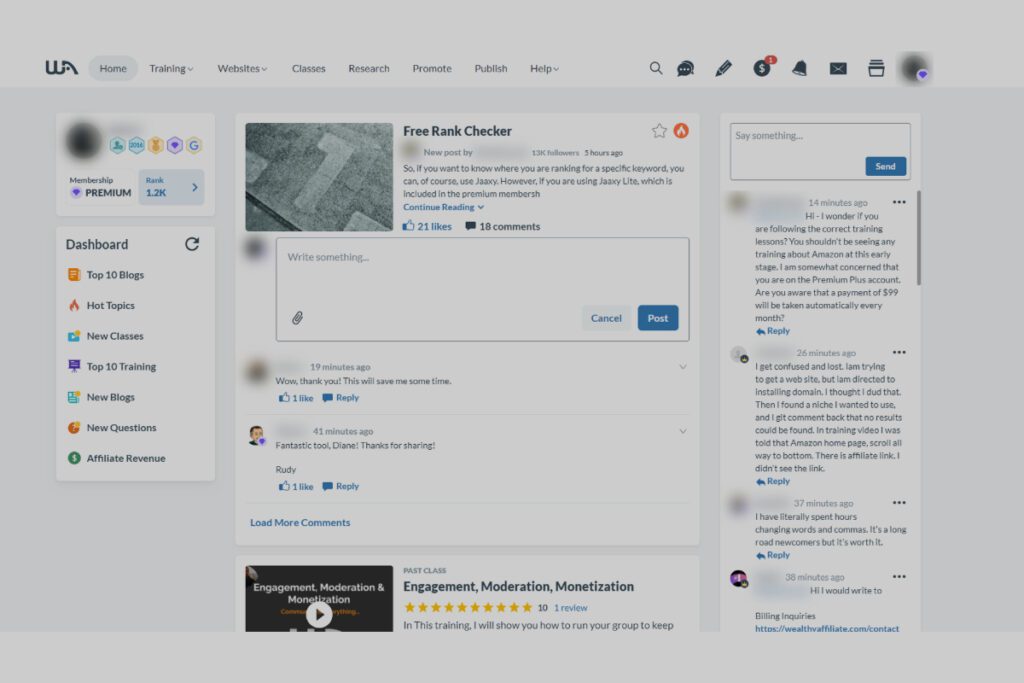Open the Research menu item
Screen dimensions: 1024x683
[369, 69]
